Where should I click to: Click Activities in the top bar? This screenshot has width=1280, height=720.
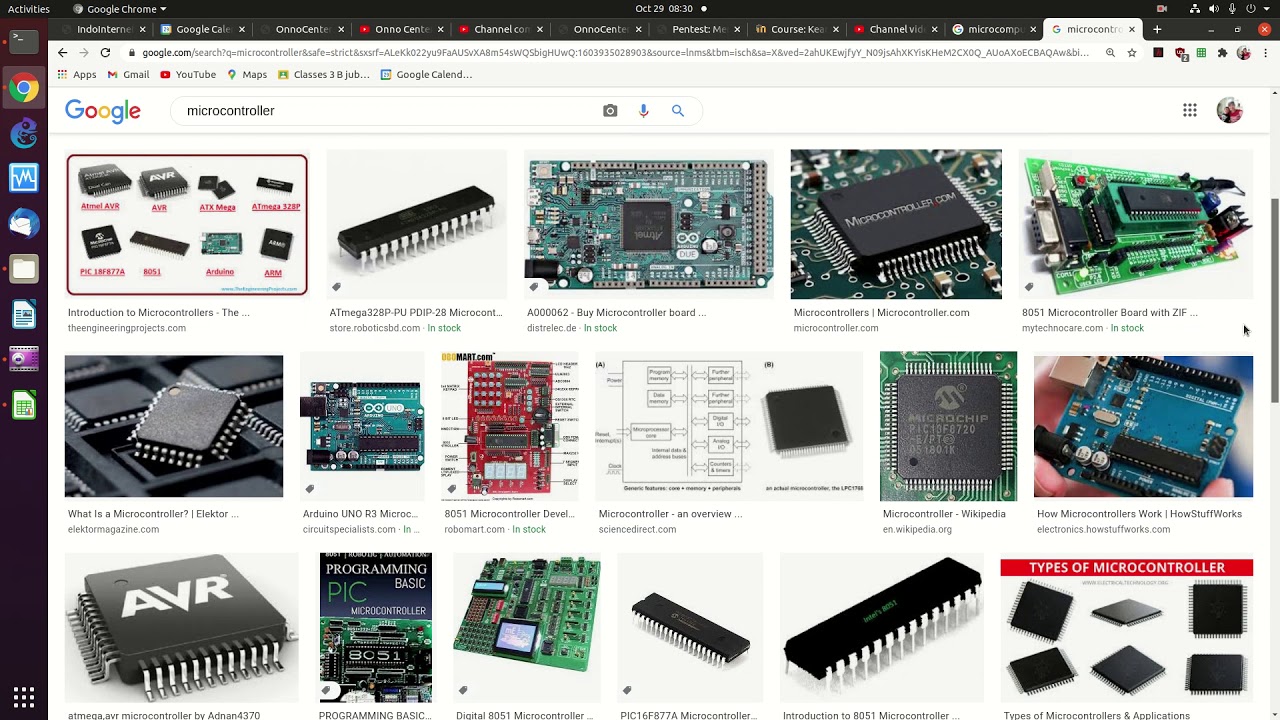pyautogui.click(x=29, y=9)
